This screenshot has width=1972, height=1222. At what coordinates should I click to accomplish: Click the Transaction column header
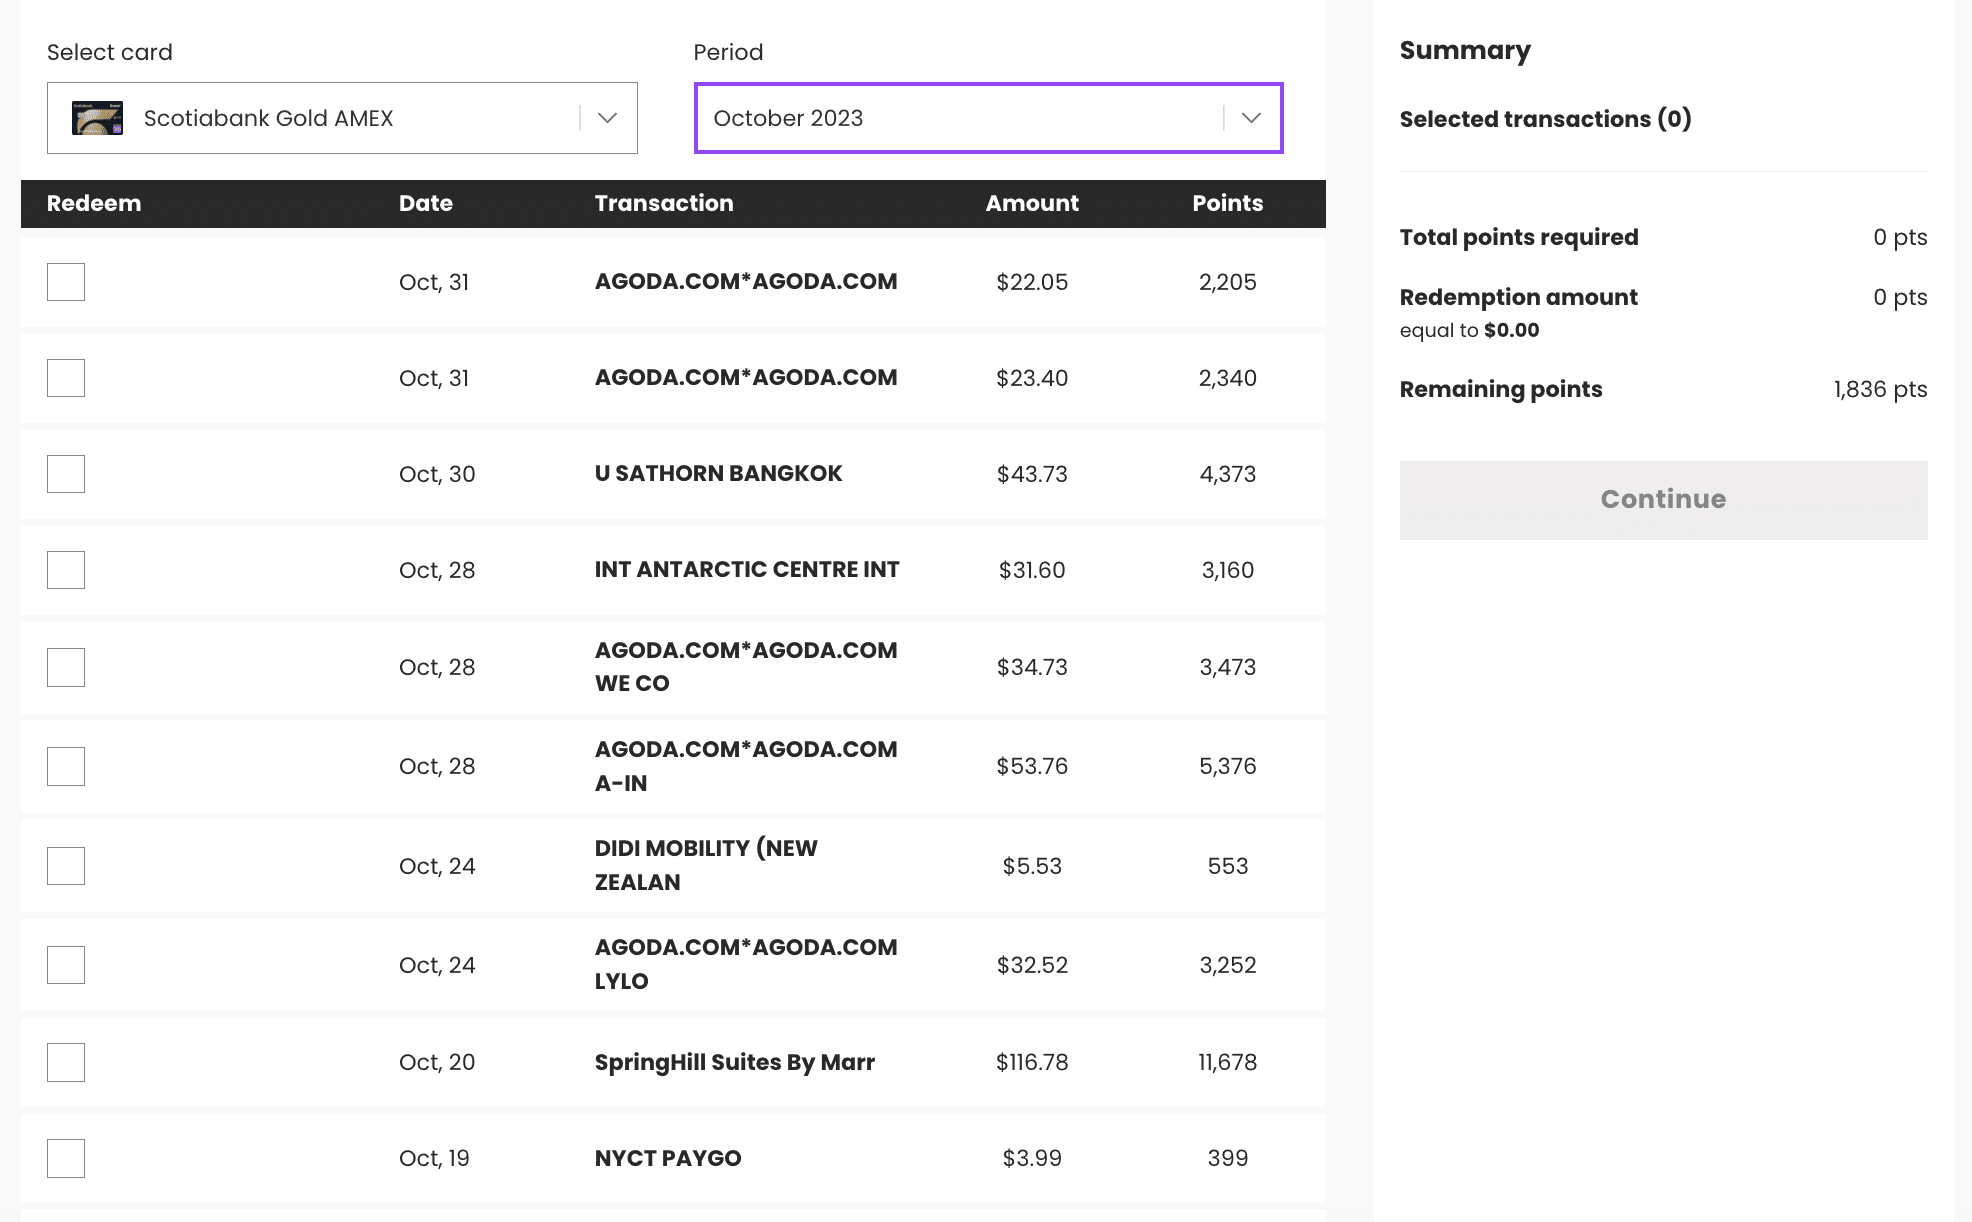click(663, 203)
